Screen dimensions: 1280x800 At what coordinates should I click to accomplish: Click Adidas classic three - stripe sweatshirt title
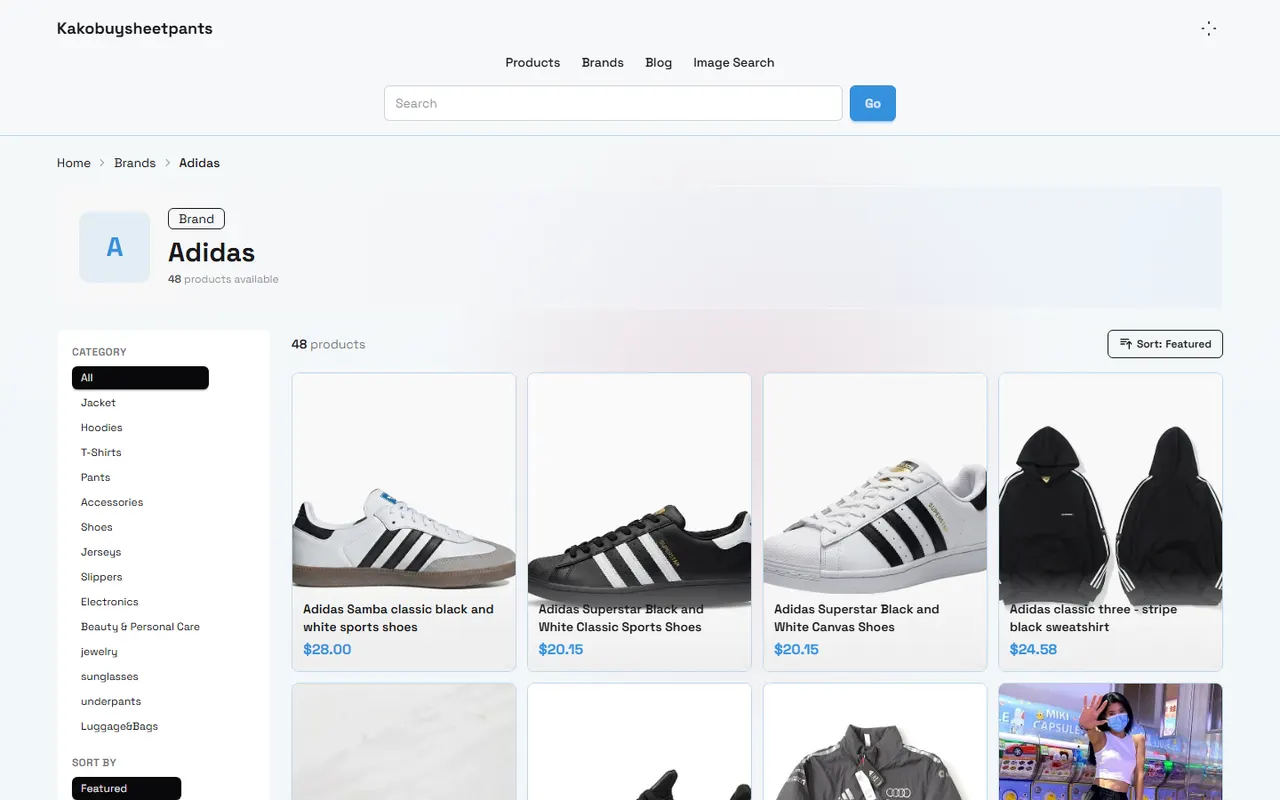coord(1093,618)
